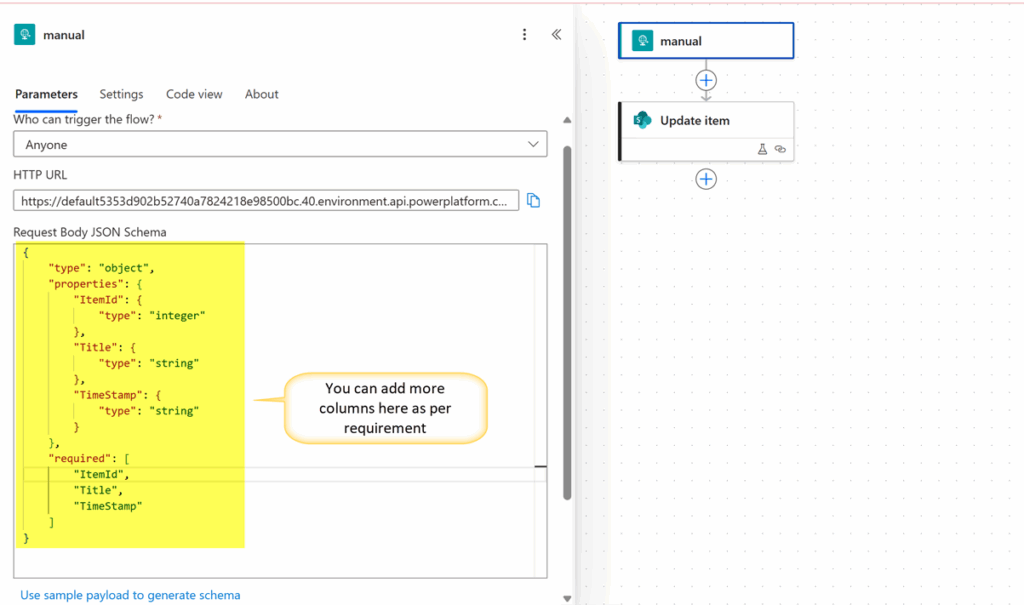1024x605 pixels.
Task: Copy the HTTP URL to clipboard
Action: click(x=534, y=200)
